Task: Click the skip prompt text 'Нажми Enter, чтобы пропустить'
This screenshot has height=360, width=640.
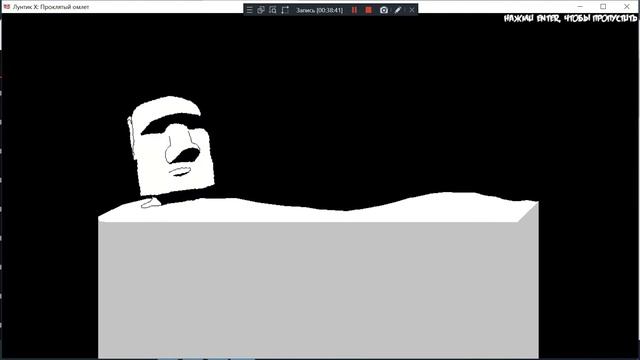Action: [571, 18]
